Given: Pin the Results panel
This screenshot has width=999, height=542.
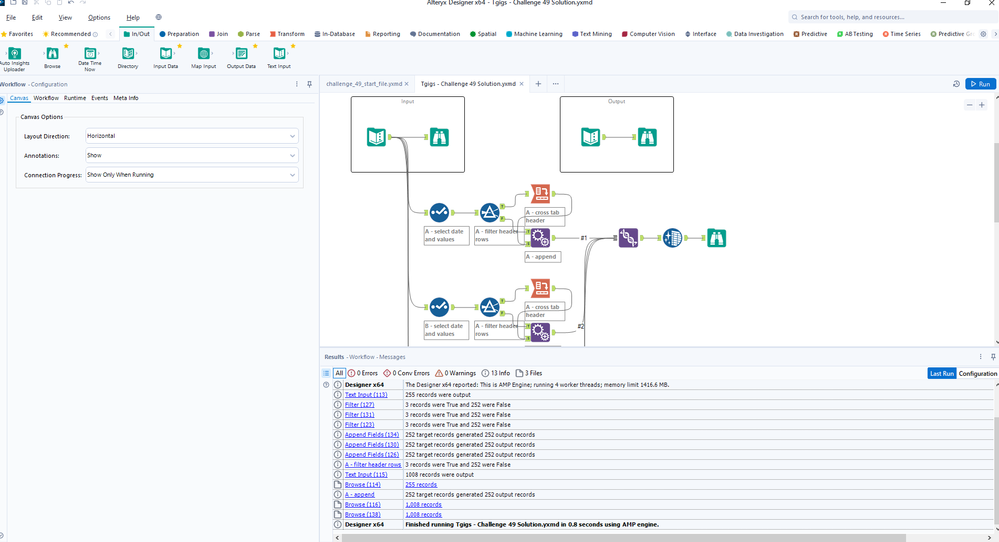Looking at the screenshot, I should click(x=993, y=357).
